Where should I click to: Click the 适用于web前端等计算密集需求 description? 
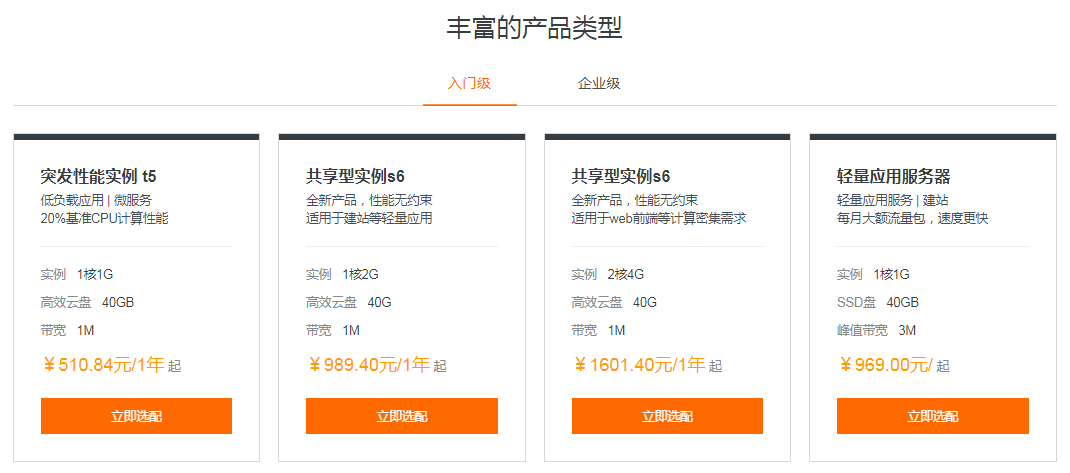pos(658,218)
